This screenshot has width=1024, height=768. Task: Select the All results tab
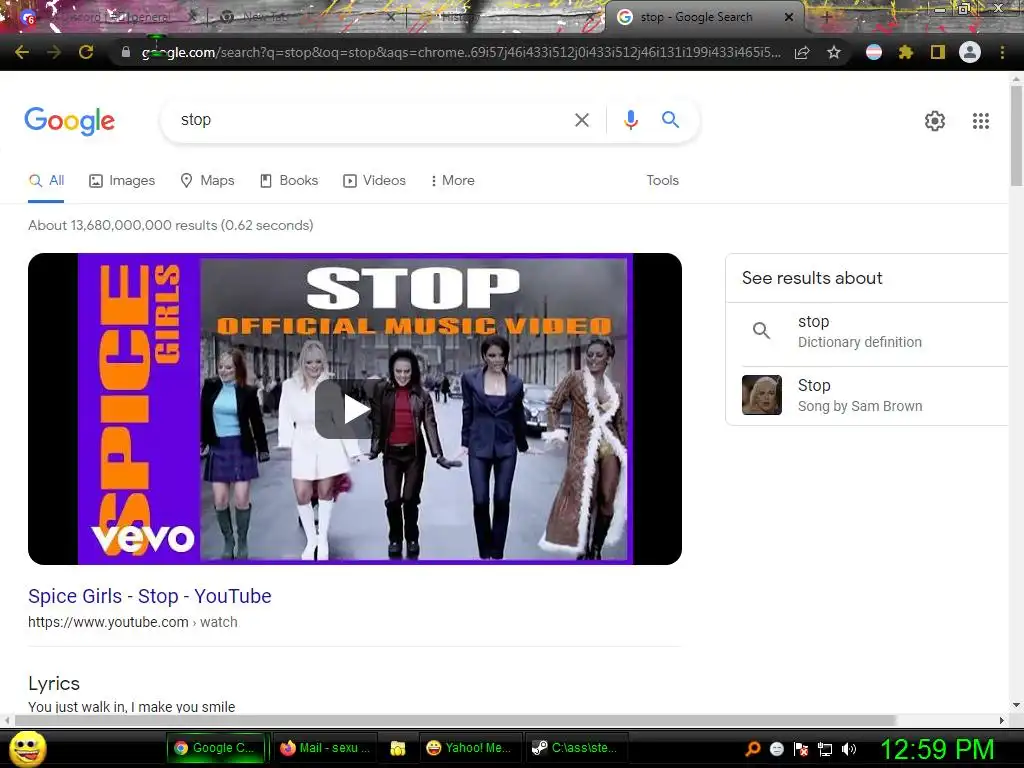46,181
